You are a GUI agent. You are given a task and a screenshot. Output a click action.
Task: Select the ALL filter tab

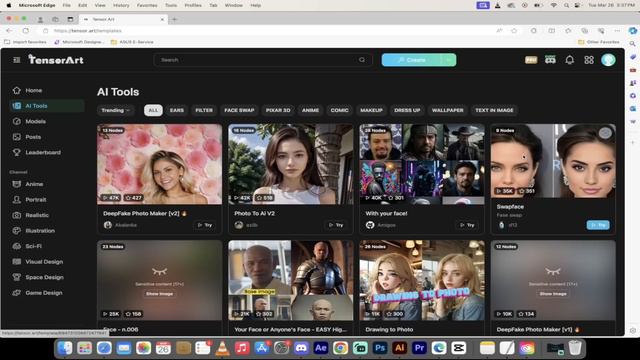153,110
